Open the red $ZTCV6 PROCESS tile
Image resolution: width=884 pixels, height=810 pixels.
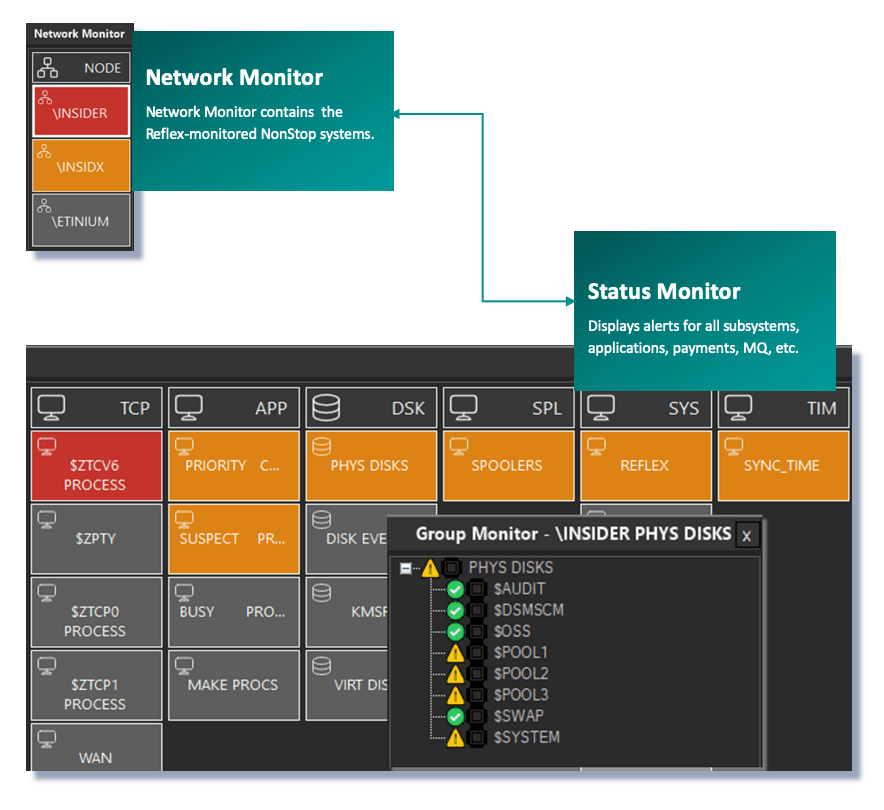[x=96, y=466]
